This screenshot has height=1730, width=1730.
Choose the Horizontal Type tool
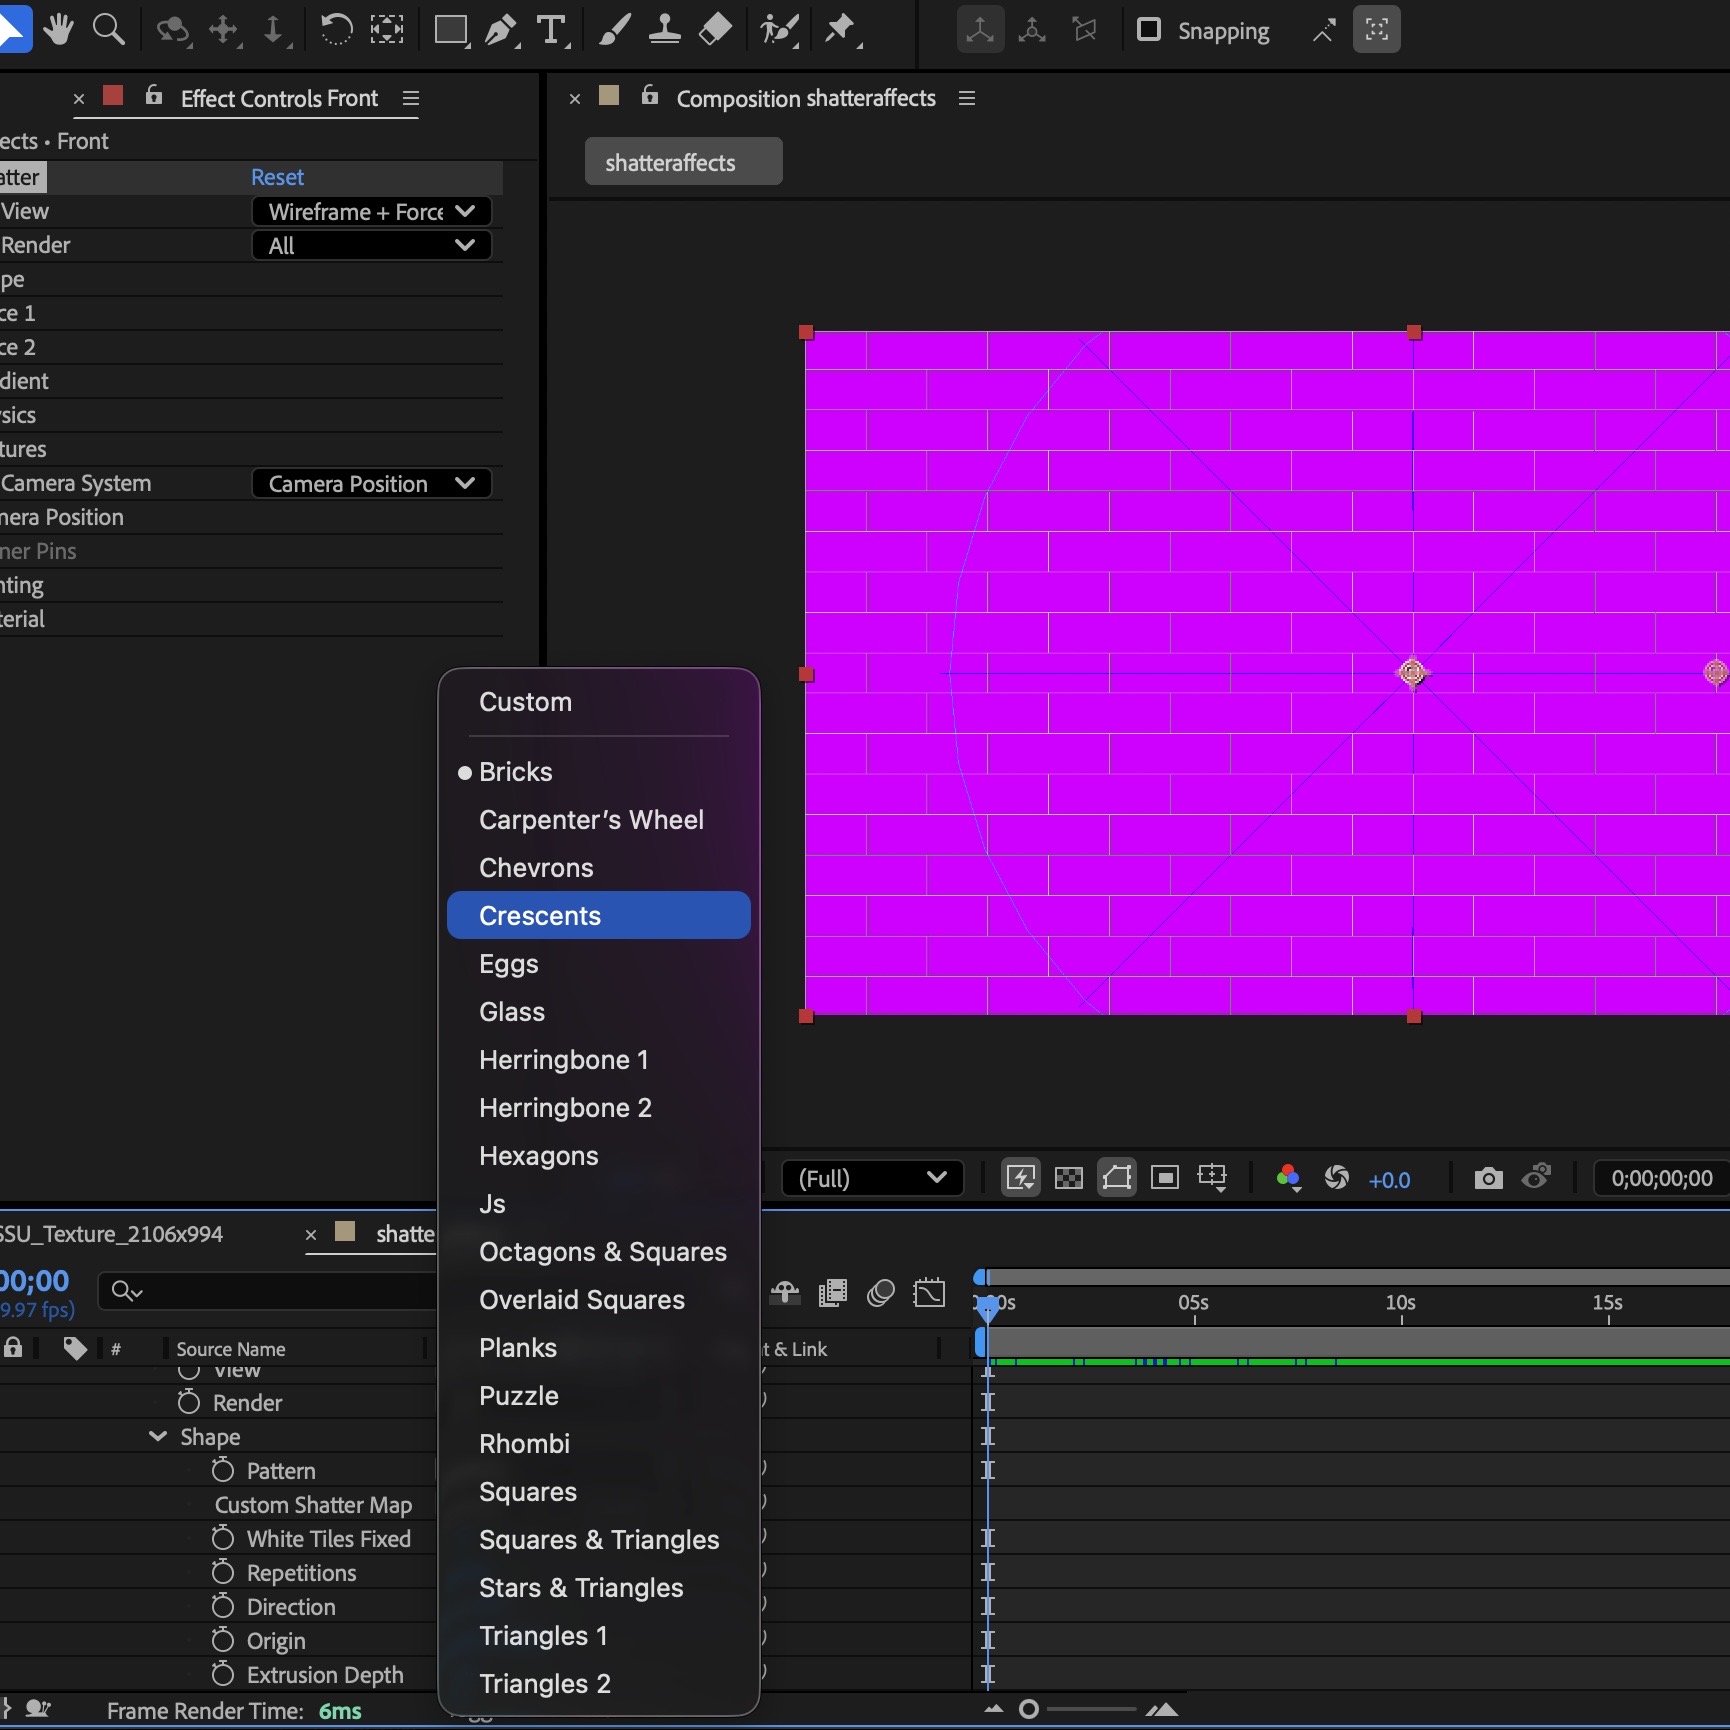tap(552, 30)
